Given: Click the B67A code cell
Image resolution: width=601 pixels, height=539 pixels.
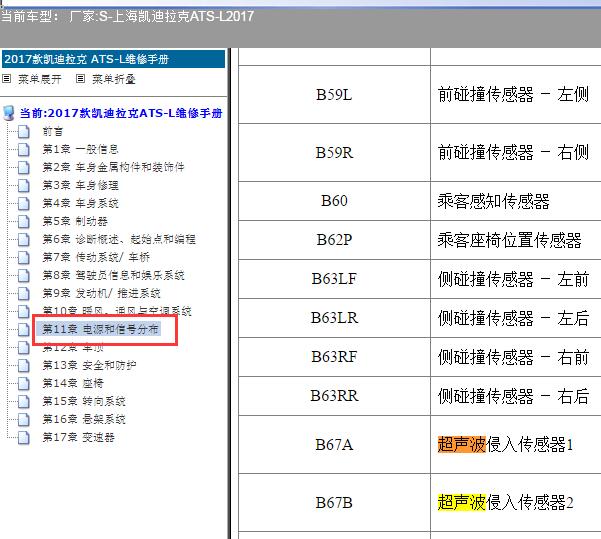Looking at the screenshot, I should click(334, 445).
